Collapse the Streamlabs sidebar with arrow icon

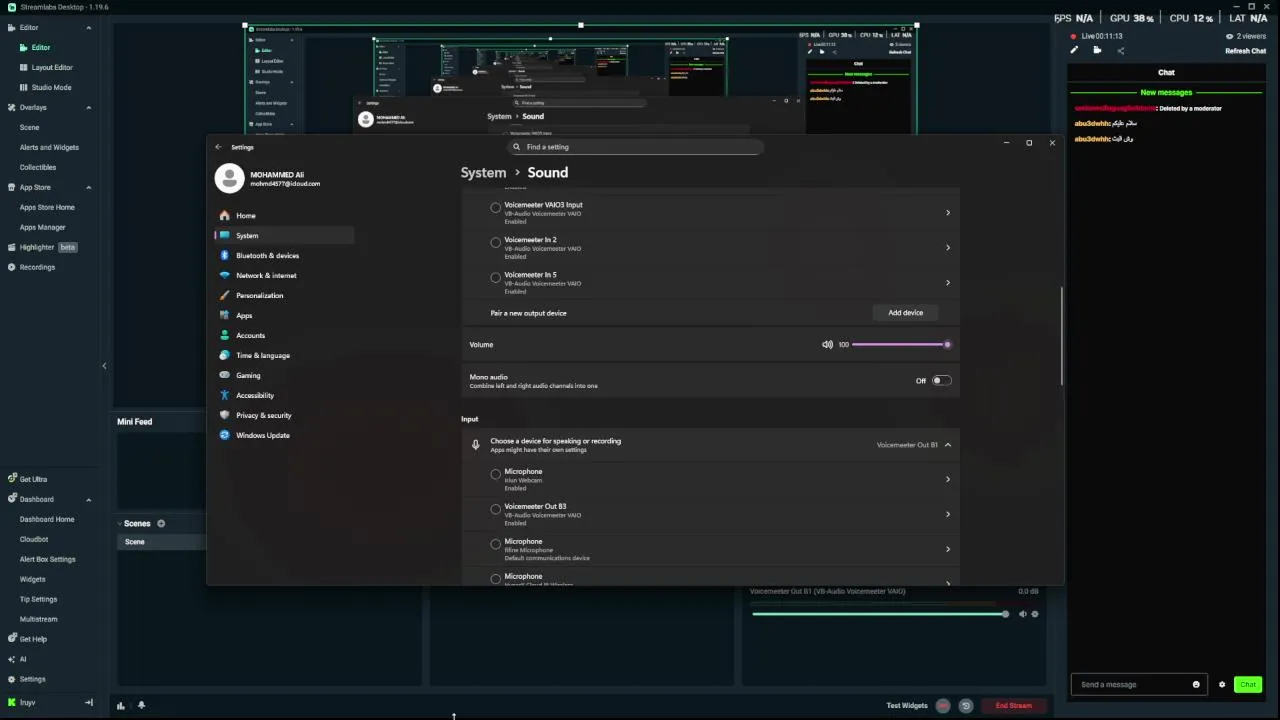tap(89, 702)
